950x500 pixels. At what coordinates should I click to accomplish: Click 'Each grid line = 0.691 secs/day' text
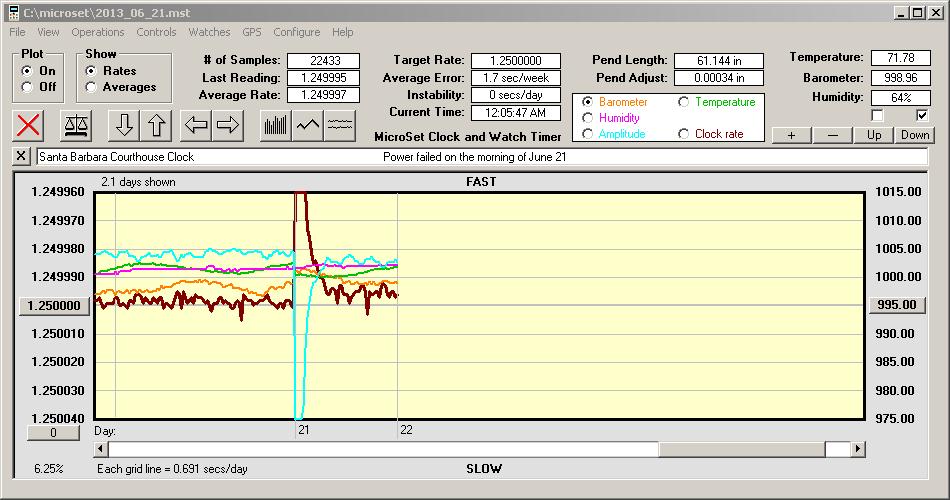[172, 468]
